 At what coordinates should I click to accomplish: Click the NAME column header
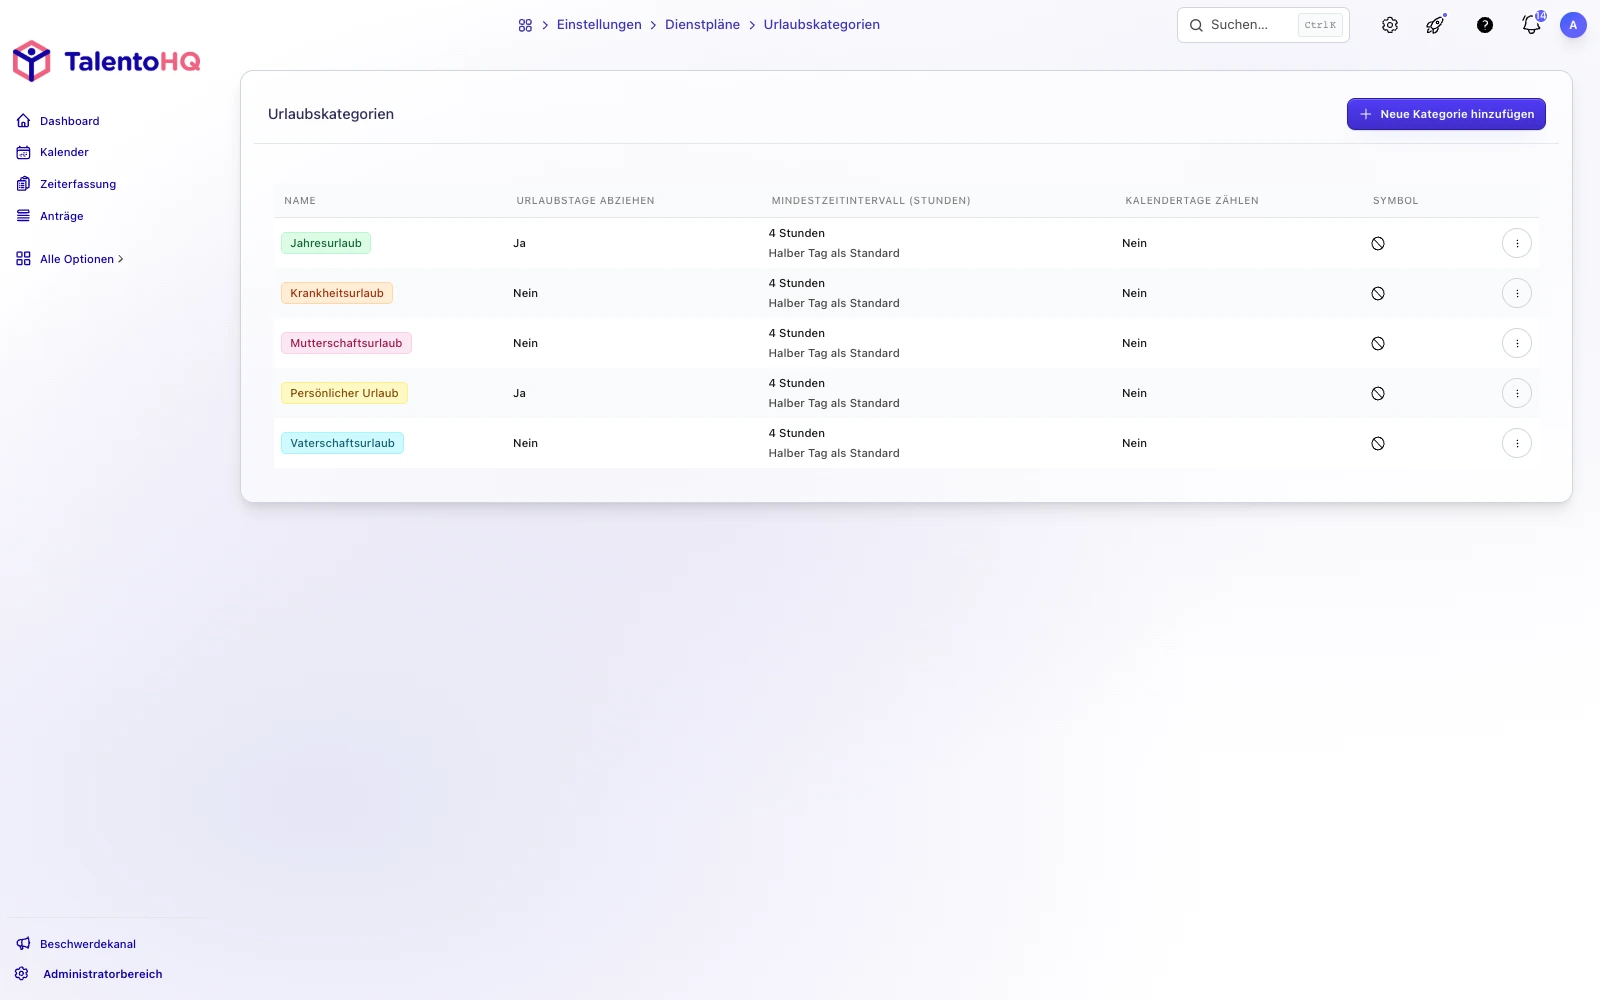[300, 201]
